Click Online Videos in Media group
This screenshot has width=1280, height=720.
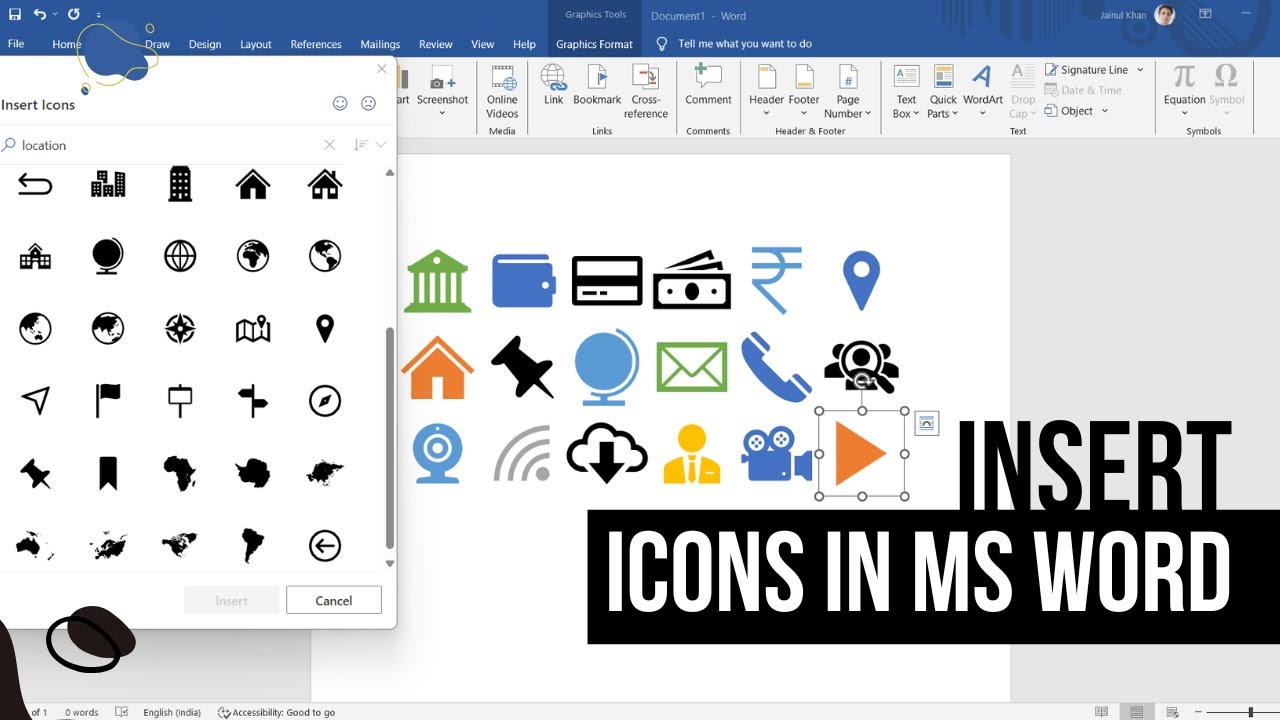502,92
